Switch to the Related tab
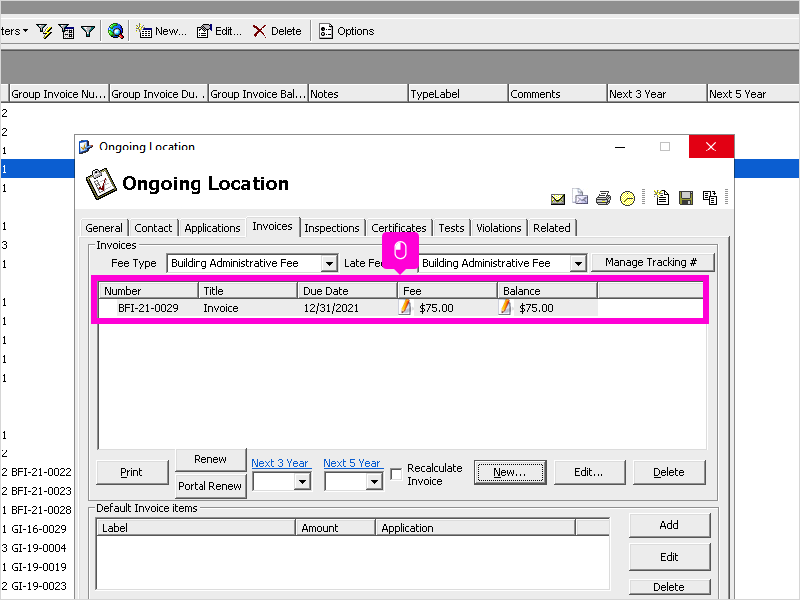The height and width of the screenshot is (600, 800). (552, 228)
